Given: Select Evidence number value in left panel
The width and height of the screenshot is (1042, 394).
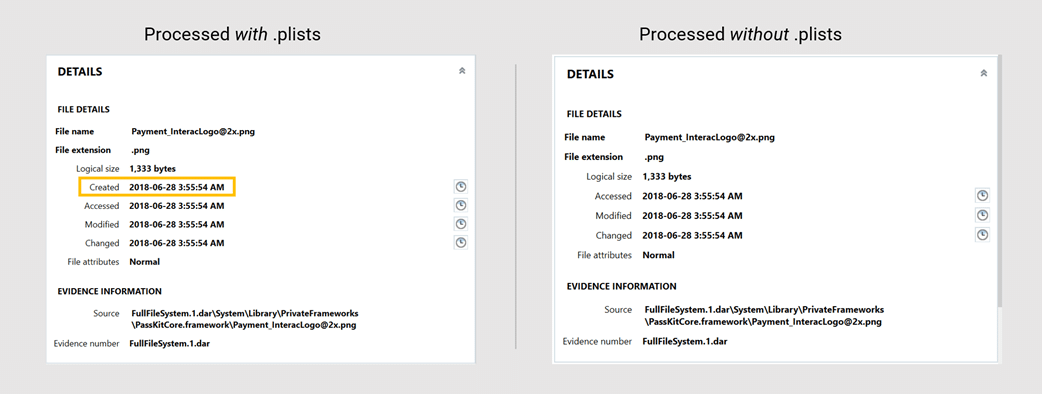Looking at the screenshot, I should click(169, 344).
